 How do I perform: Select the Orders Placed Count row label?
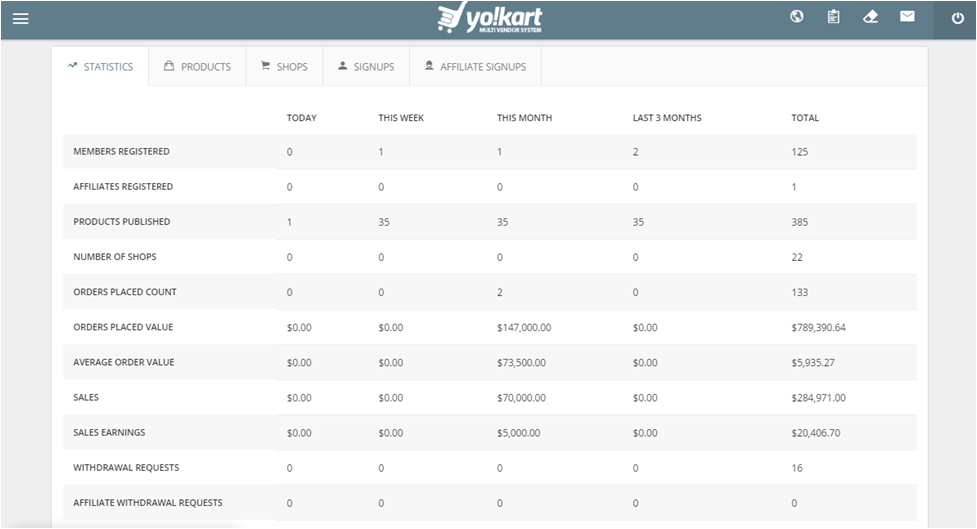(125, 292)
